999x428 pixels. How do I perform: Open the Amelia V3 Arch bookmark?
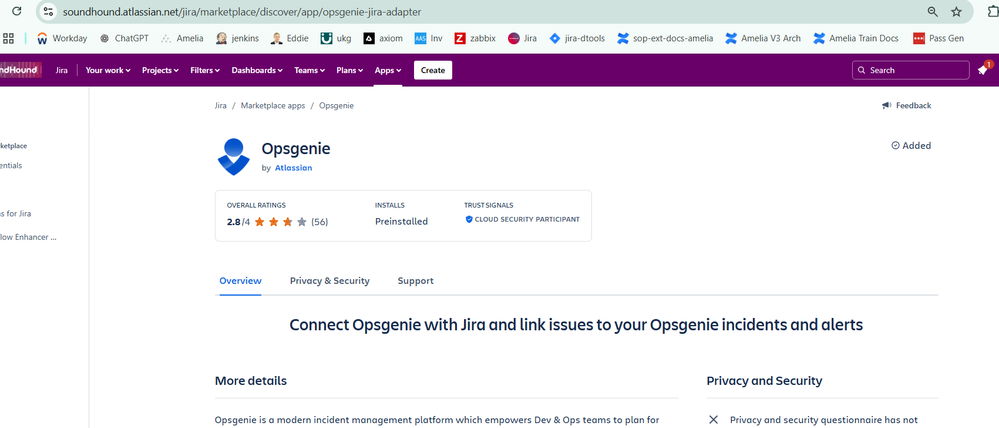pos(763,38)
